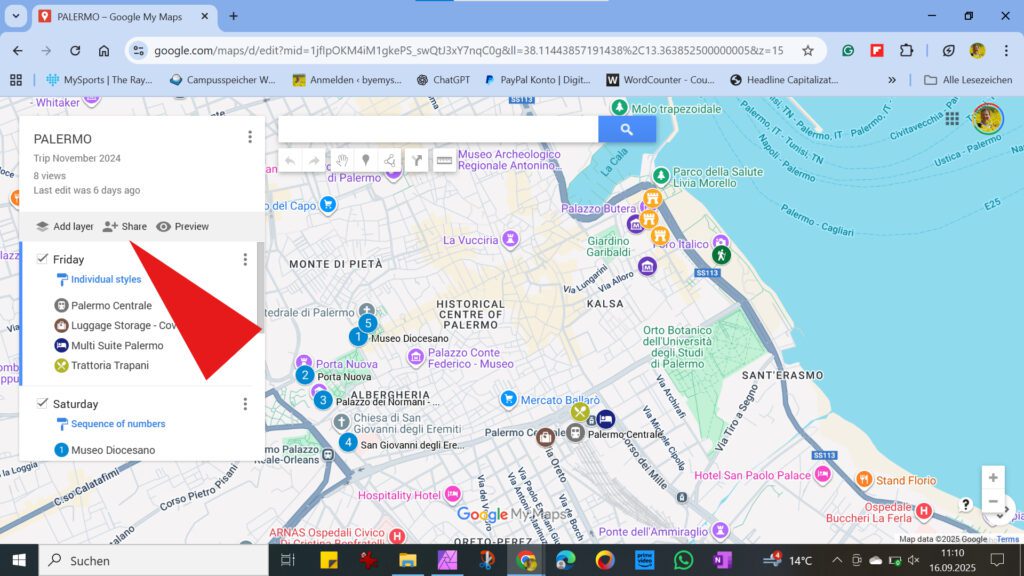Screen dimensions: 1024x576
Task: Open the measure distances tool
Action: click(x=444, y=160)
